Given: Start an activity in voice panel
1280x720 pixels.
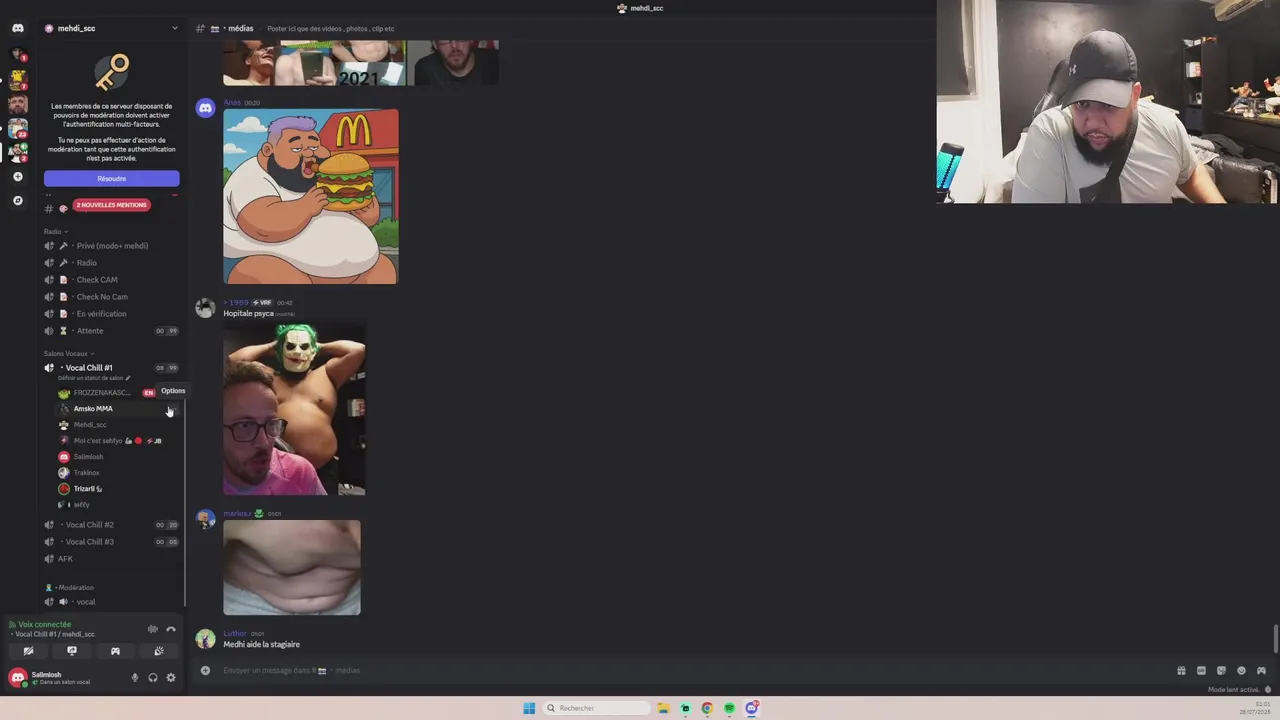Looking at the screenshot, I should pos(115,651).
